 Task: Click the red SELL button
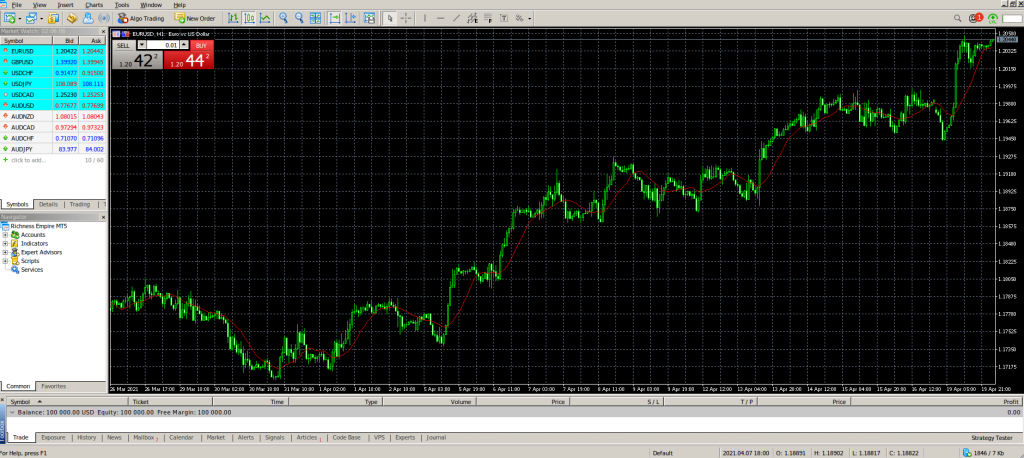pyautogui.click(x=123, y=45)
